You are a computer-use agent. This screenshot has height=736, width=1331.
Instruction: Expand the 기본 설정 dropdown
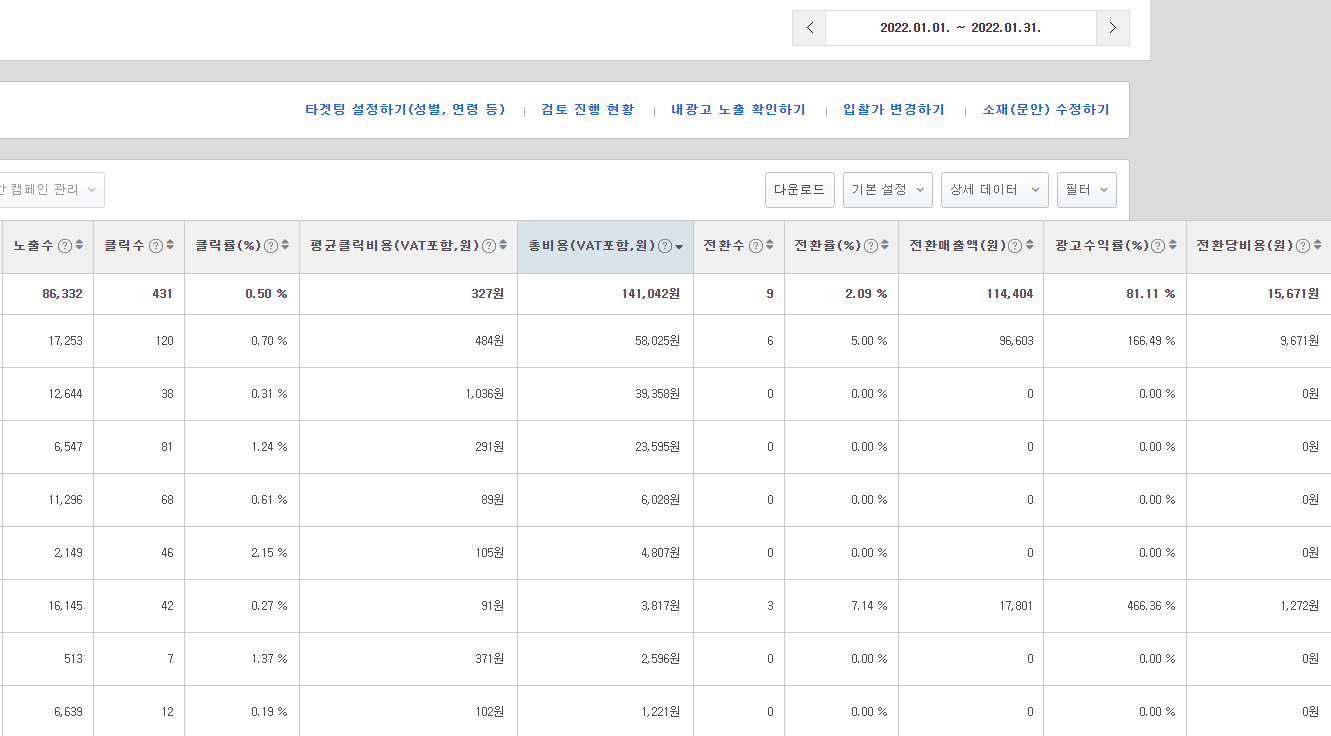pos(887,190)
